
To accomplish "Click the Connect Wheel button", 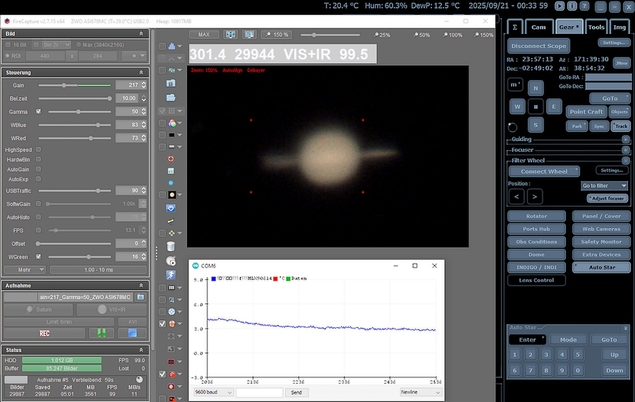I will pyautogui.click(x=544, y=171).
